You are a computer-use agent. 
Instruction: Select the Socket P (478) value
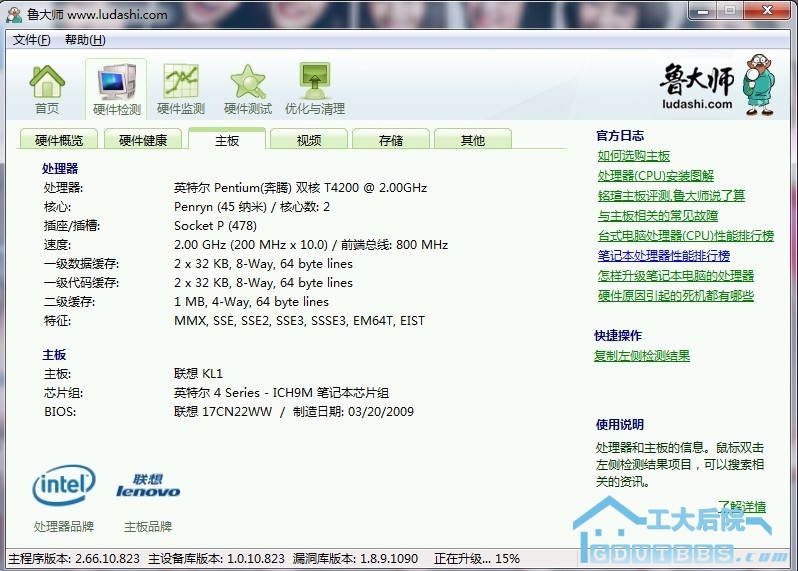pos(215,225)
